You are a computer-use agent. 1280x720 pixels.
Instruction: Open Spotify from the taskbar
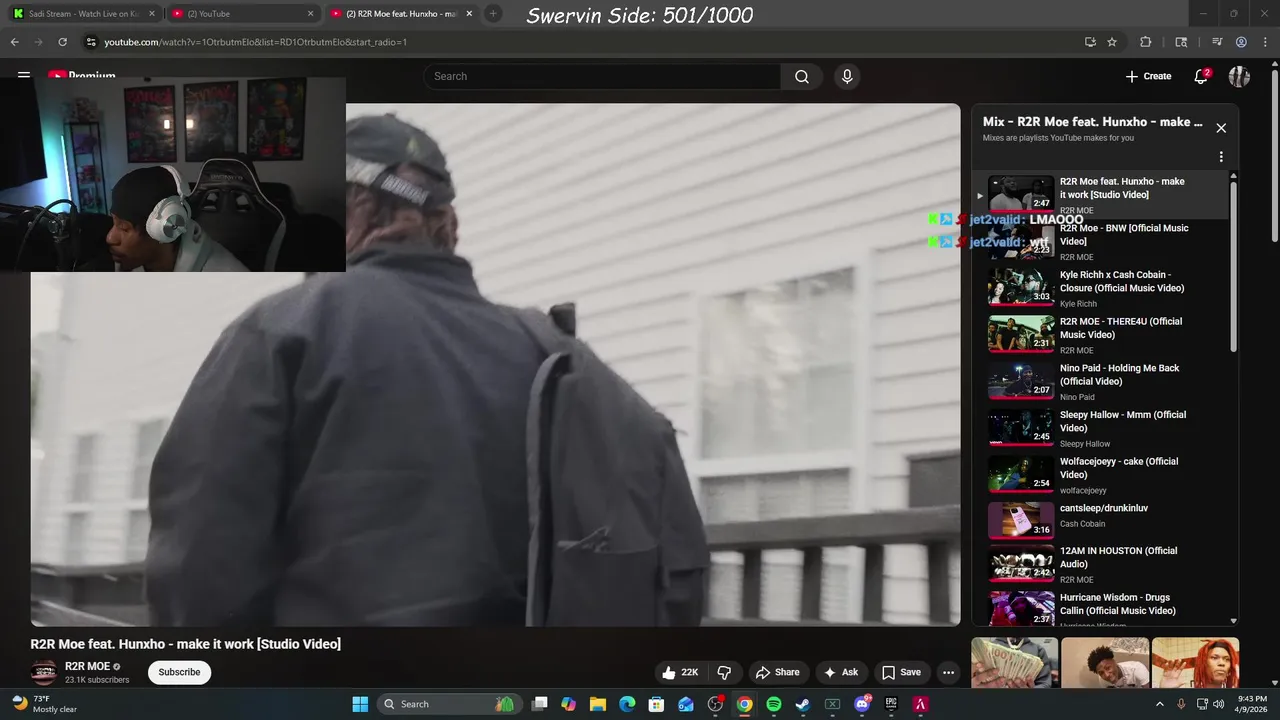pos(773,704)
